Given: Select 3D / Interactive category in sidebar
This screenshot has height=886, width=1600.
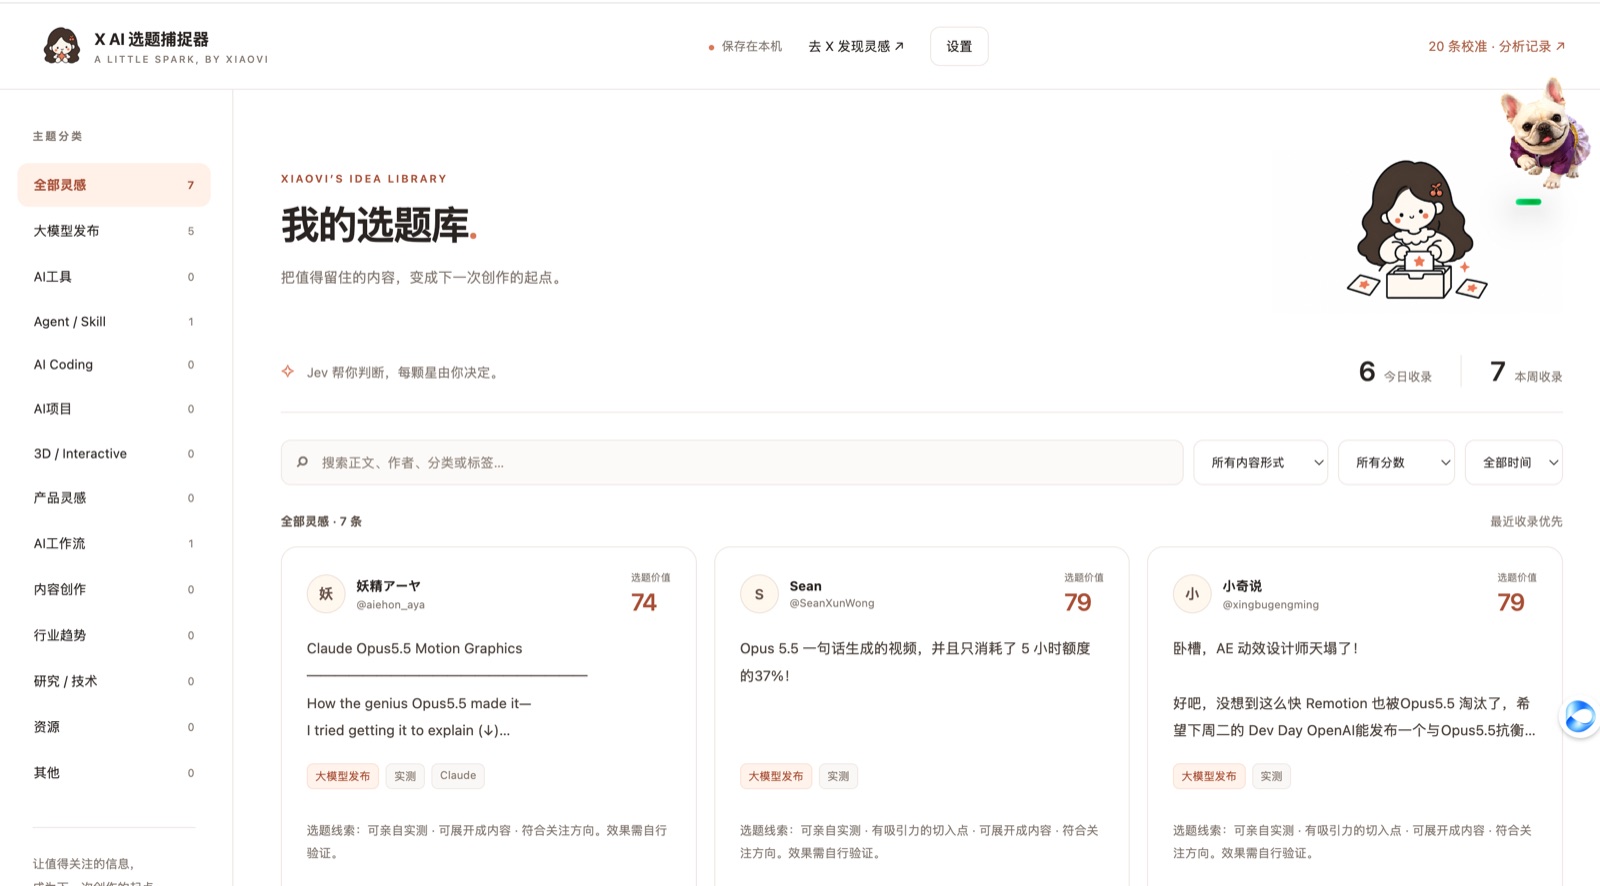Looking at the screenshot, I should (114, 454).
